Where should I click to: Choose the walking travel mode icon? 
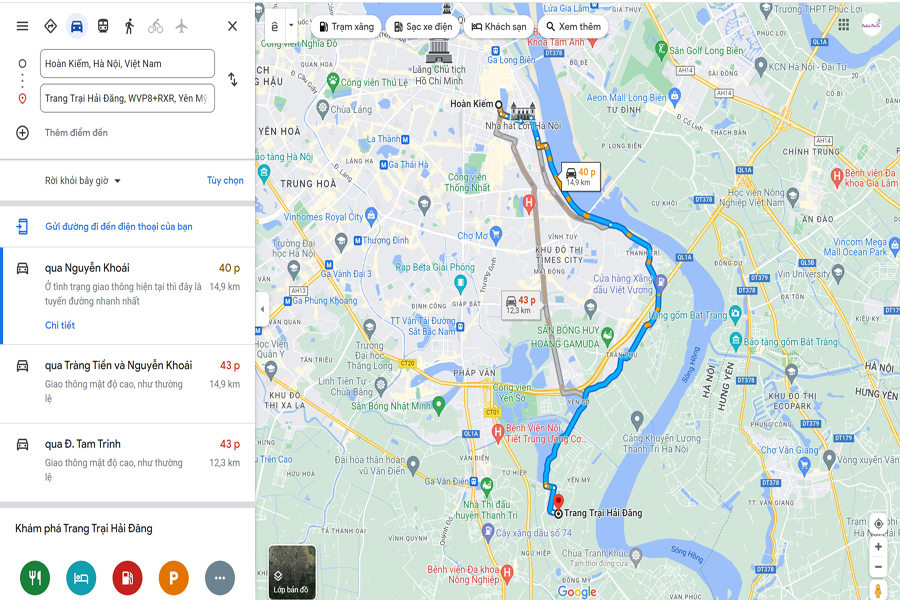(129, 26)
